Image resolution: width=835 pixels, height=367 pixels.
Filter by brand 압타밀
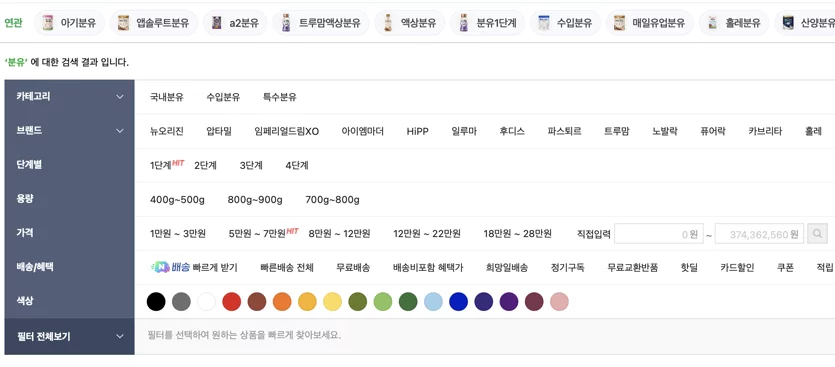click(219, 131)
